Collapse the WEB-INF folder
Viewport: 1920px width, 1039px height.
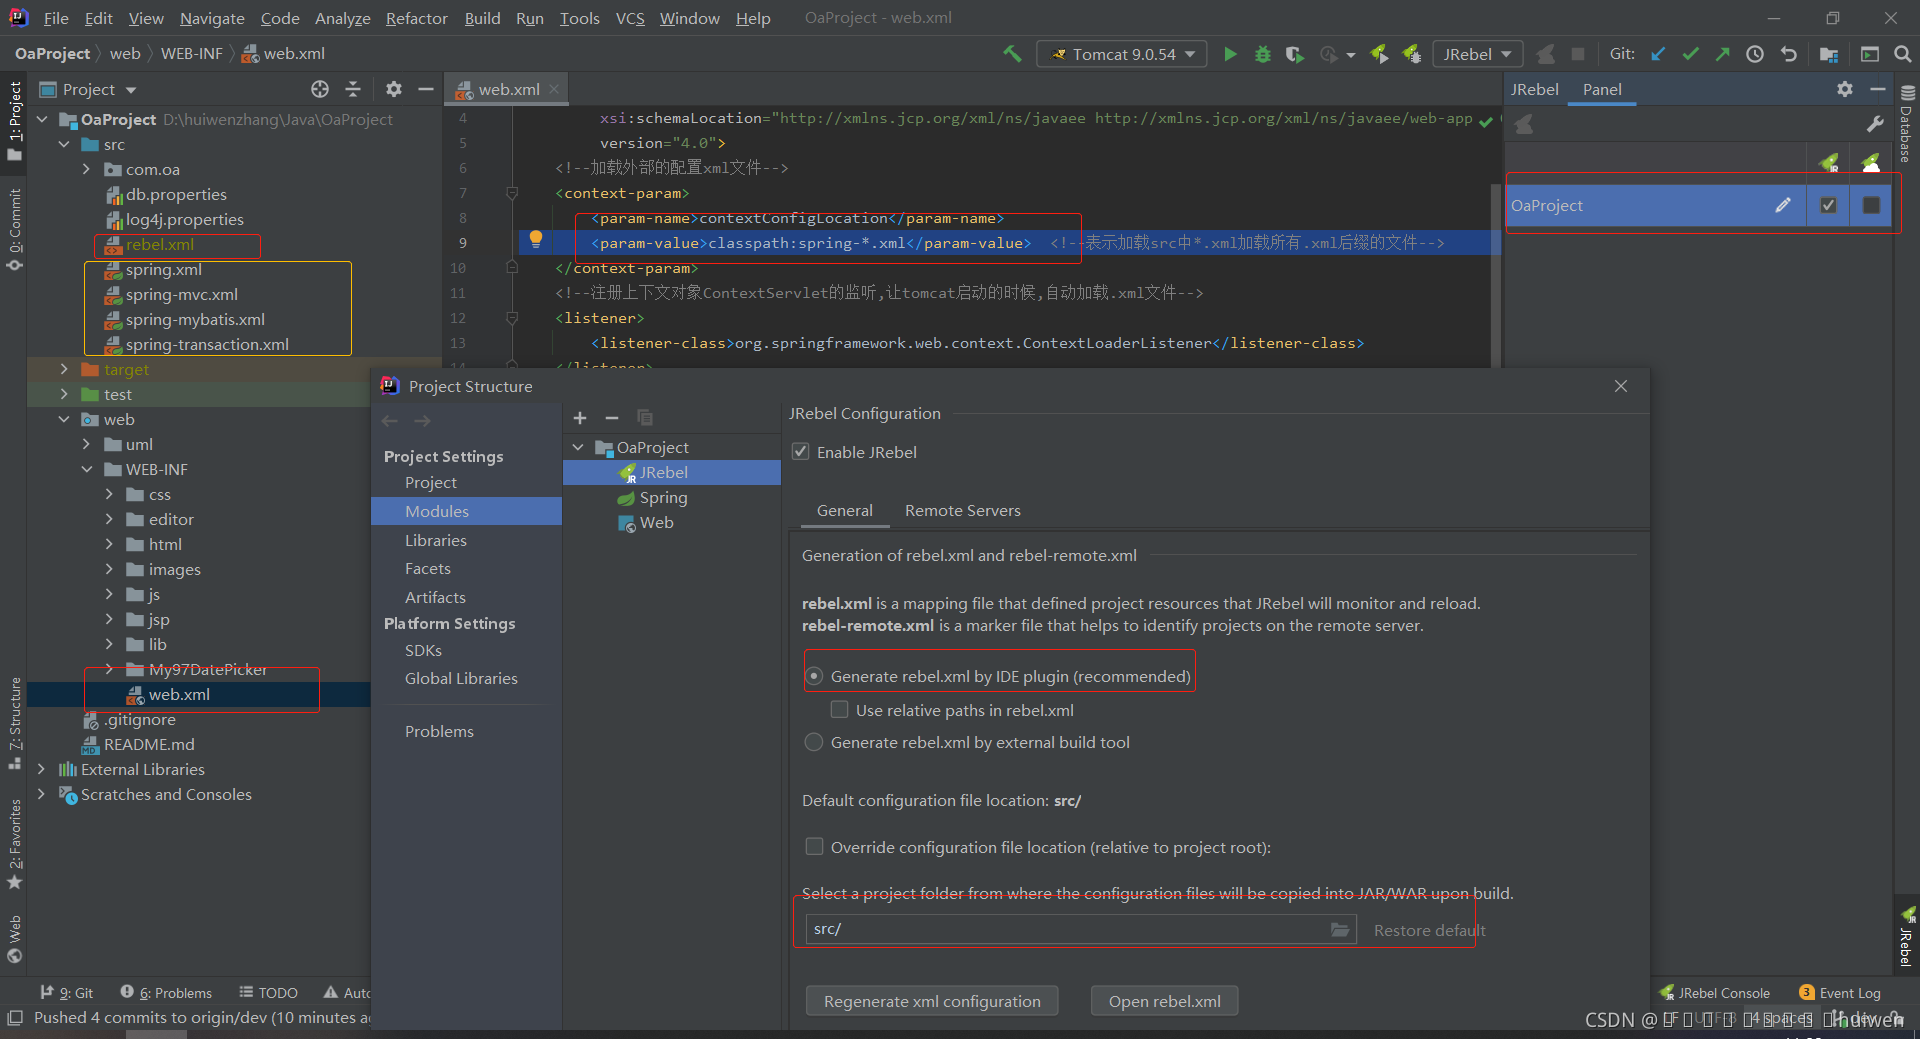(x=86, y=469)
